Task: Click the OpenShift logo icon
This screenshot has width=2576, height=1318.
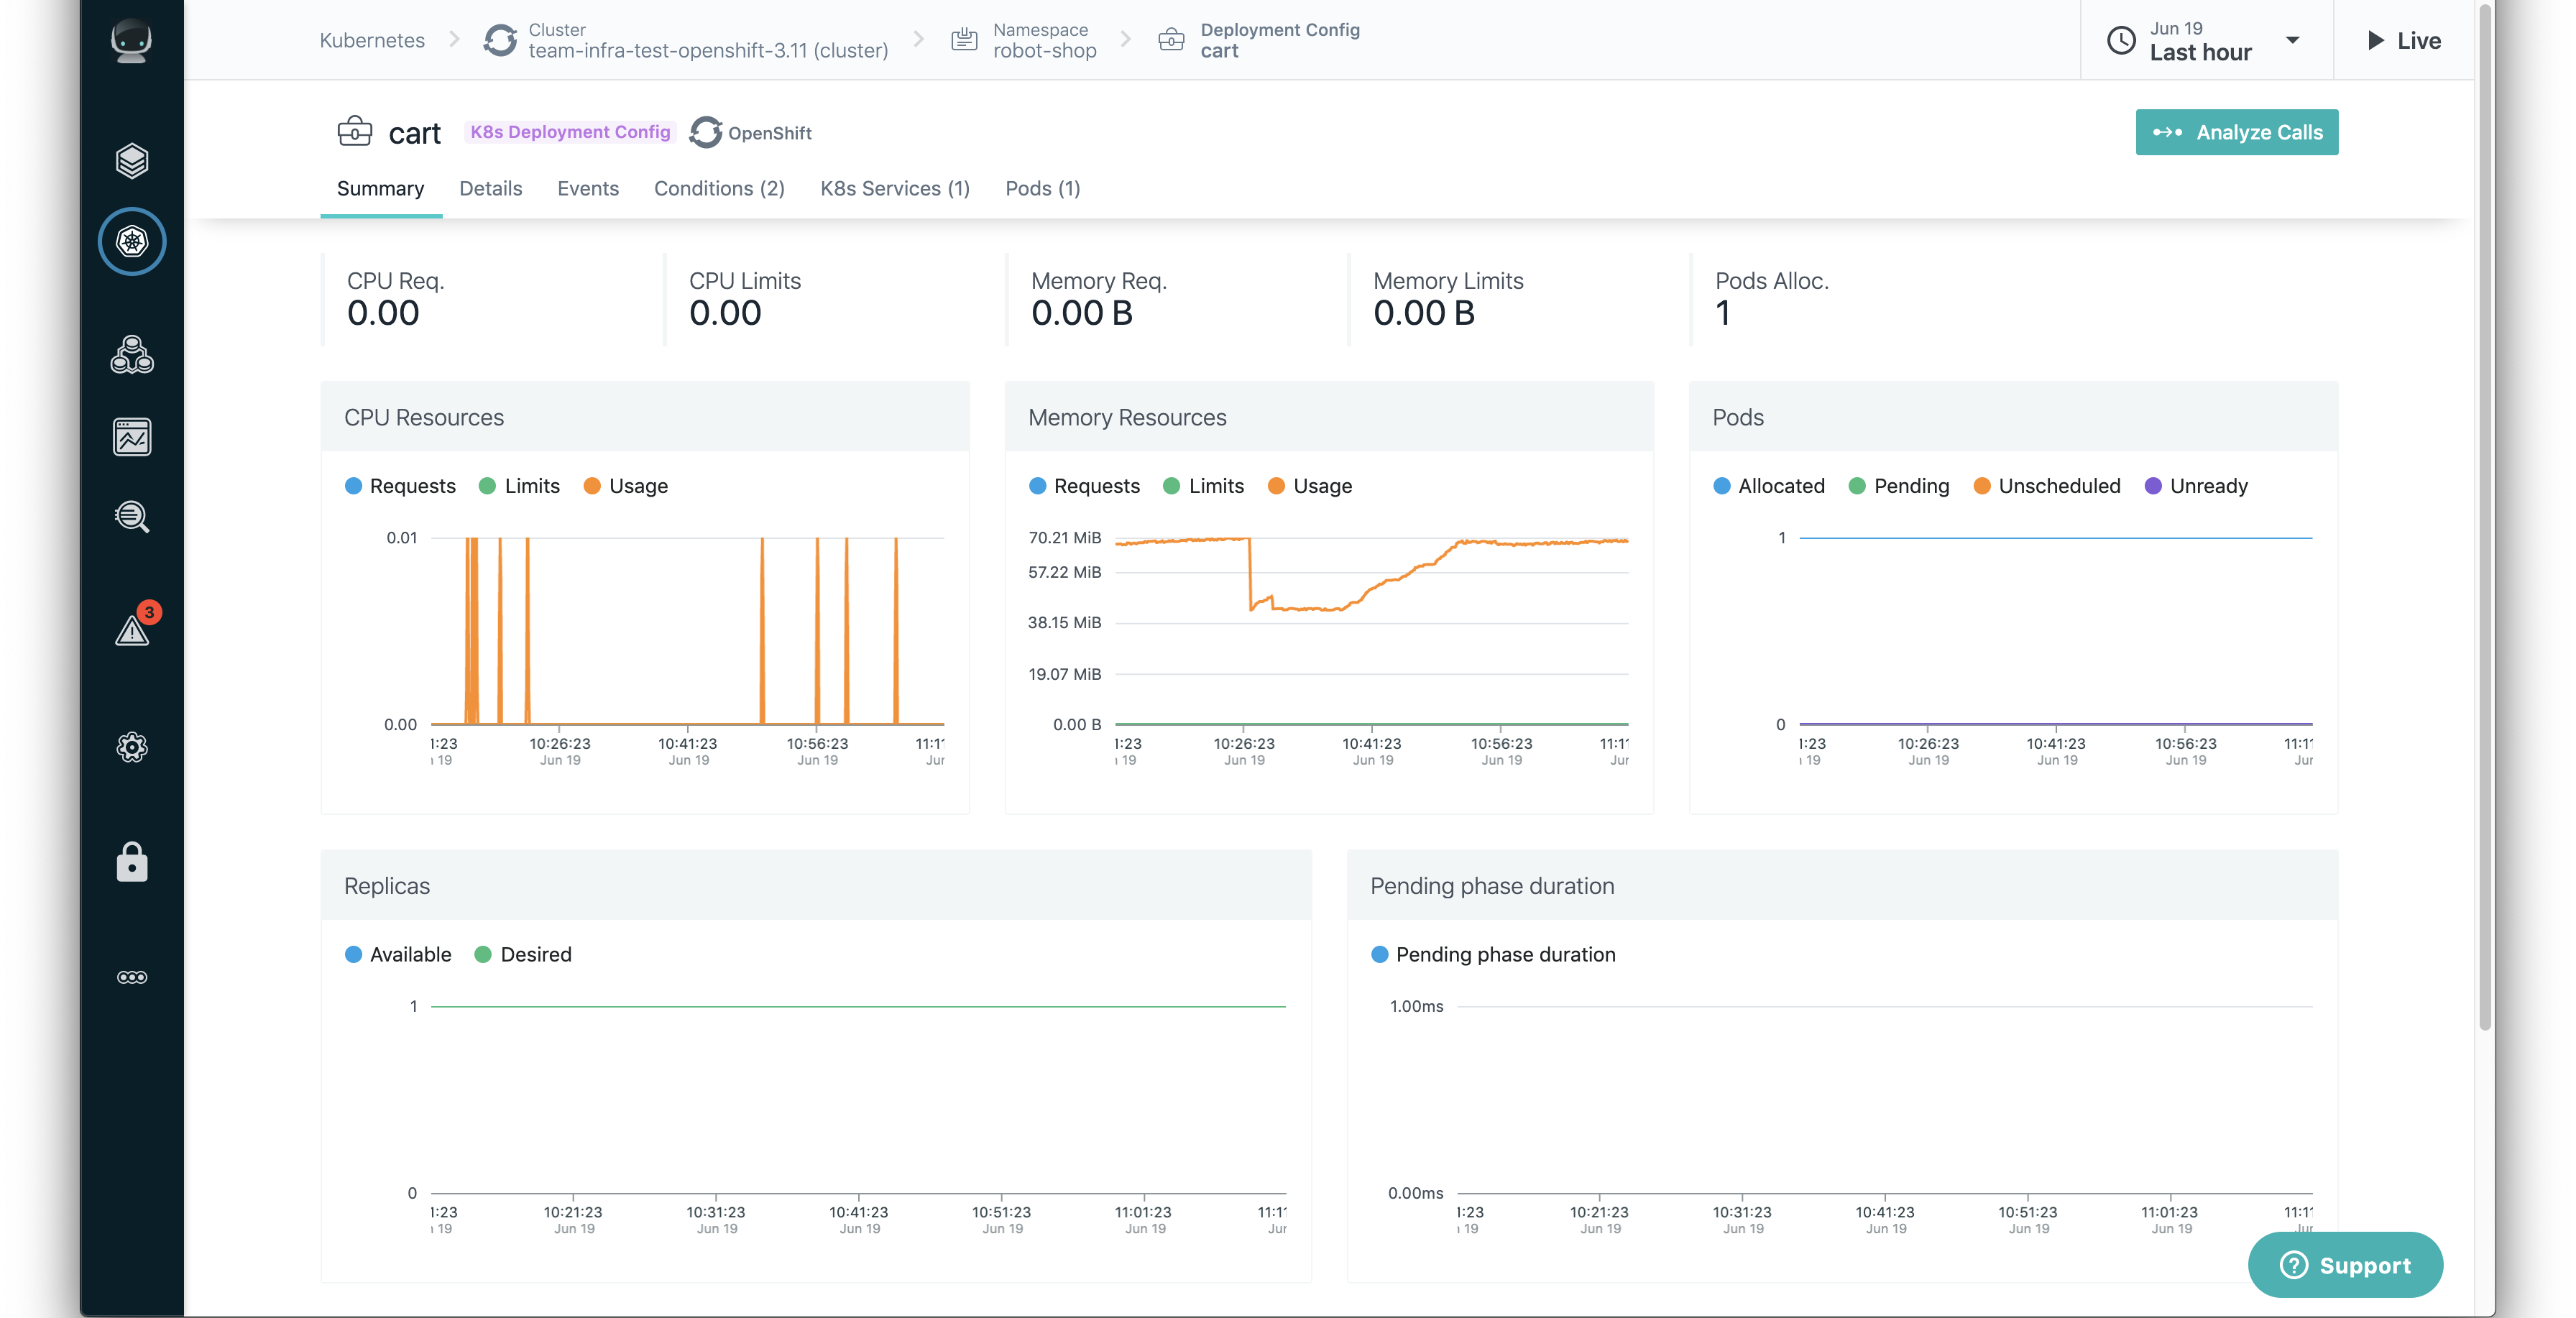Action: coord(706,132)
